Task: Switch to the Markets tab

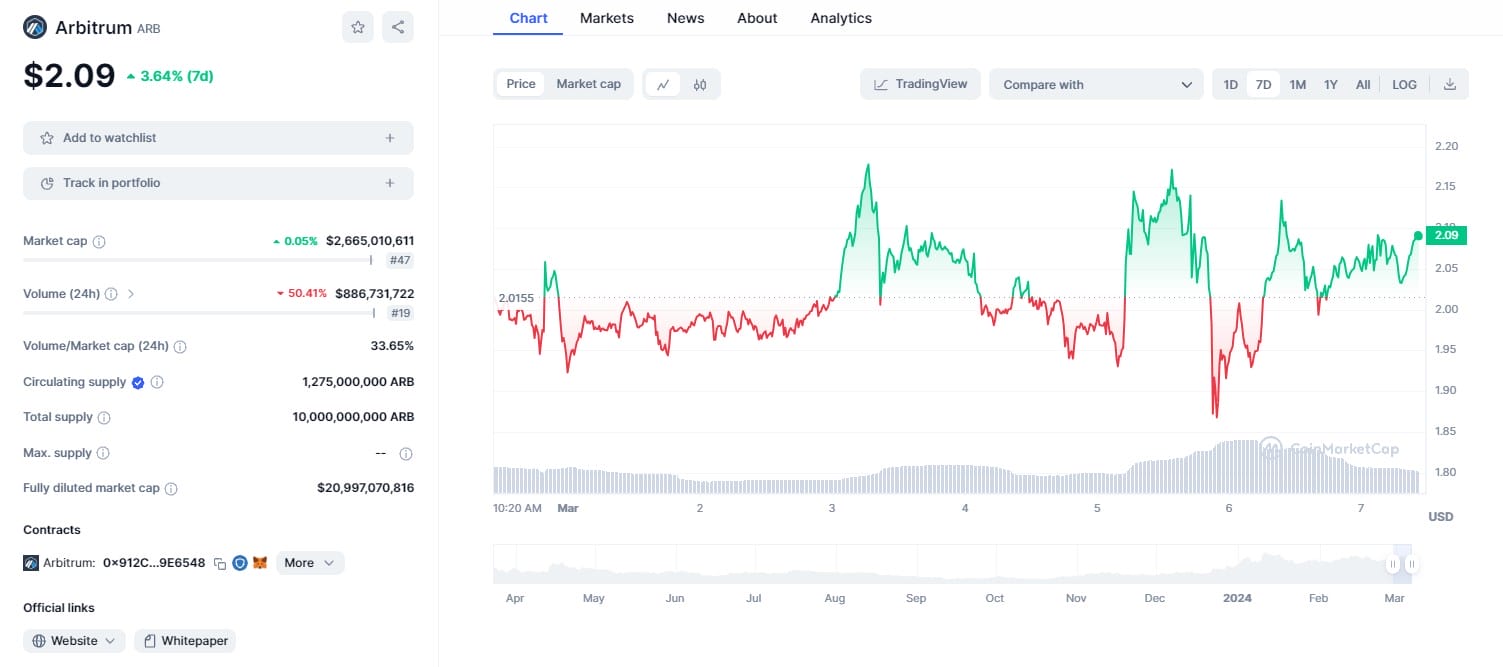Action: click(605, 18)
